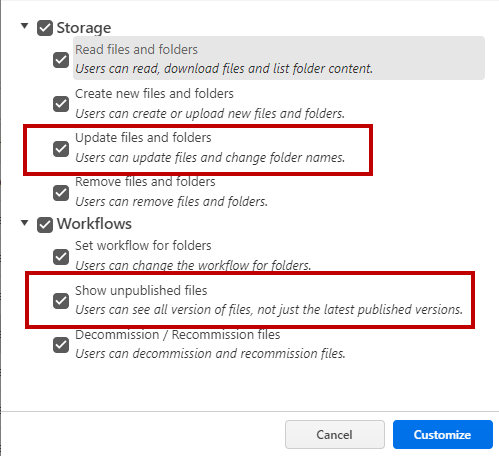Select the Set workflow for folders title

click(x=143, y=246)
